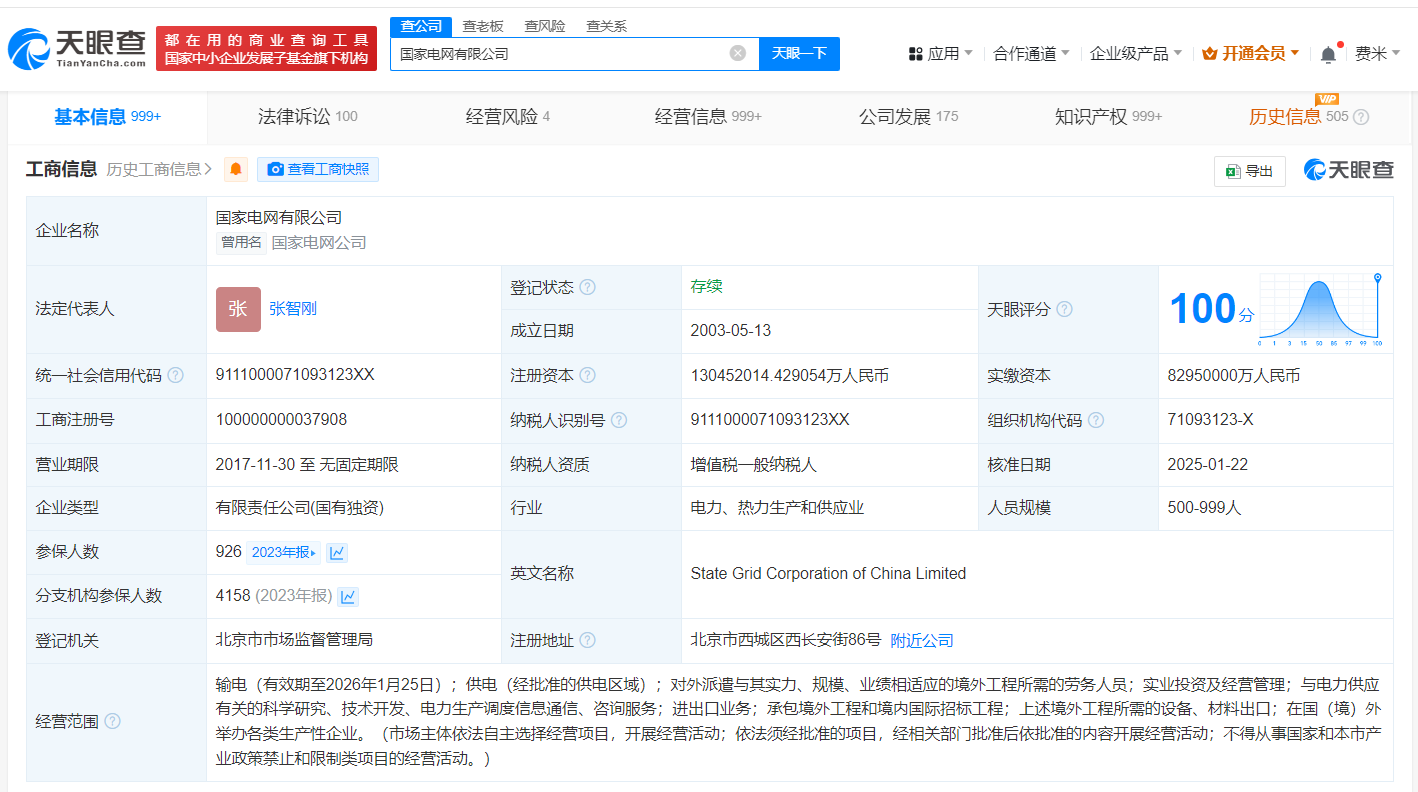
Task: Switch to 查关系 search tab
Action: point(607,26)
